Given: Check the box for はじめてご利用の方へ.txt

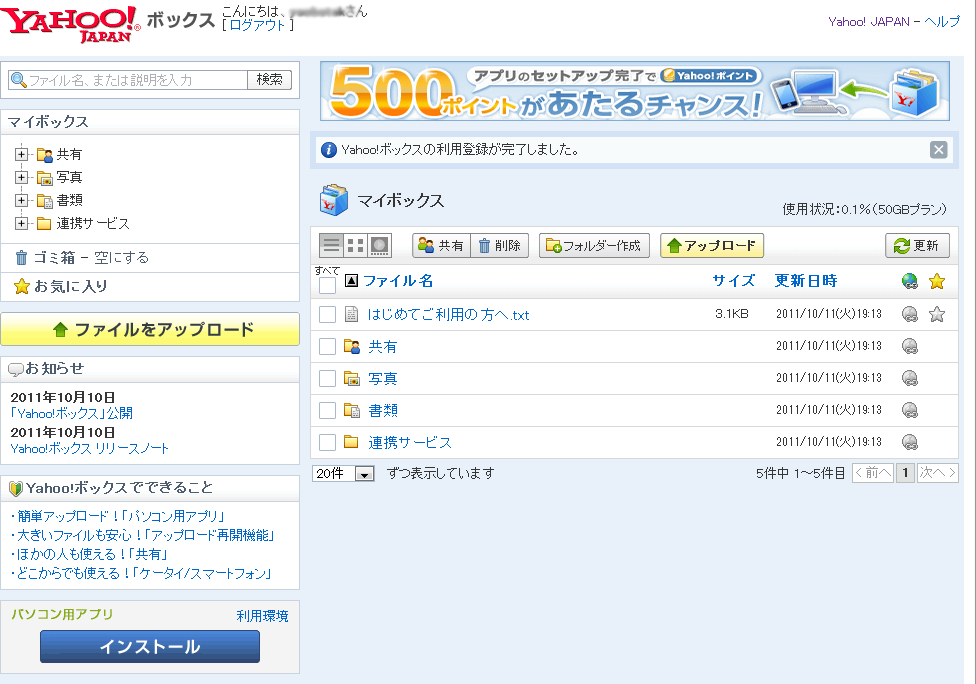Looking at the screenshot, I should tap(327, 314).
